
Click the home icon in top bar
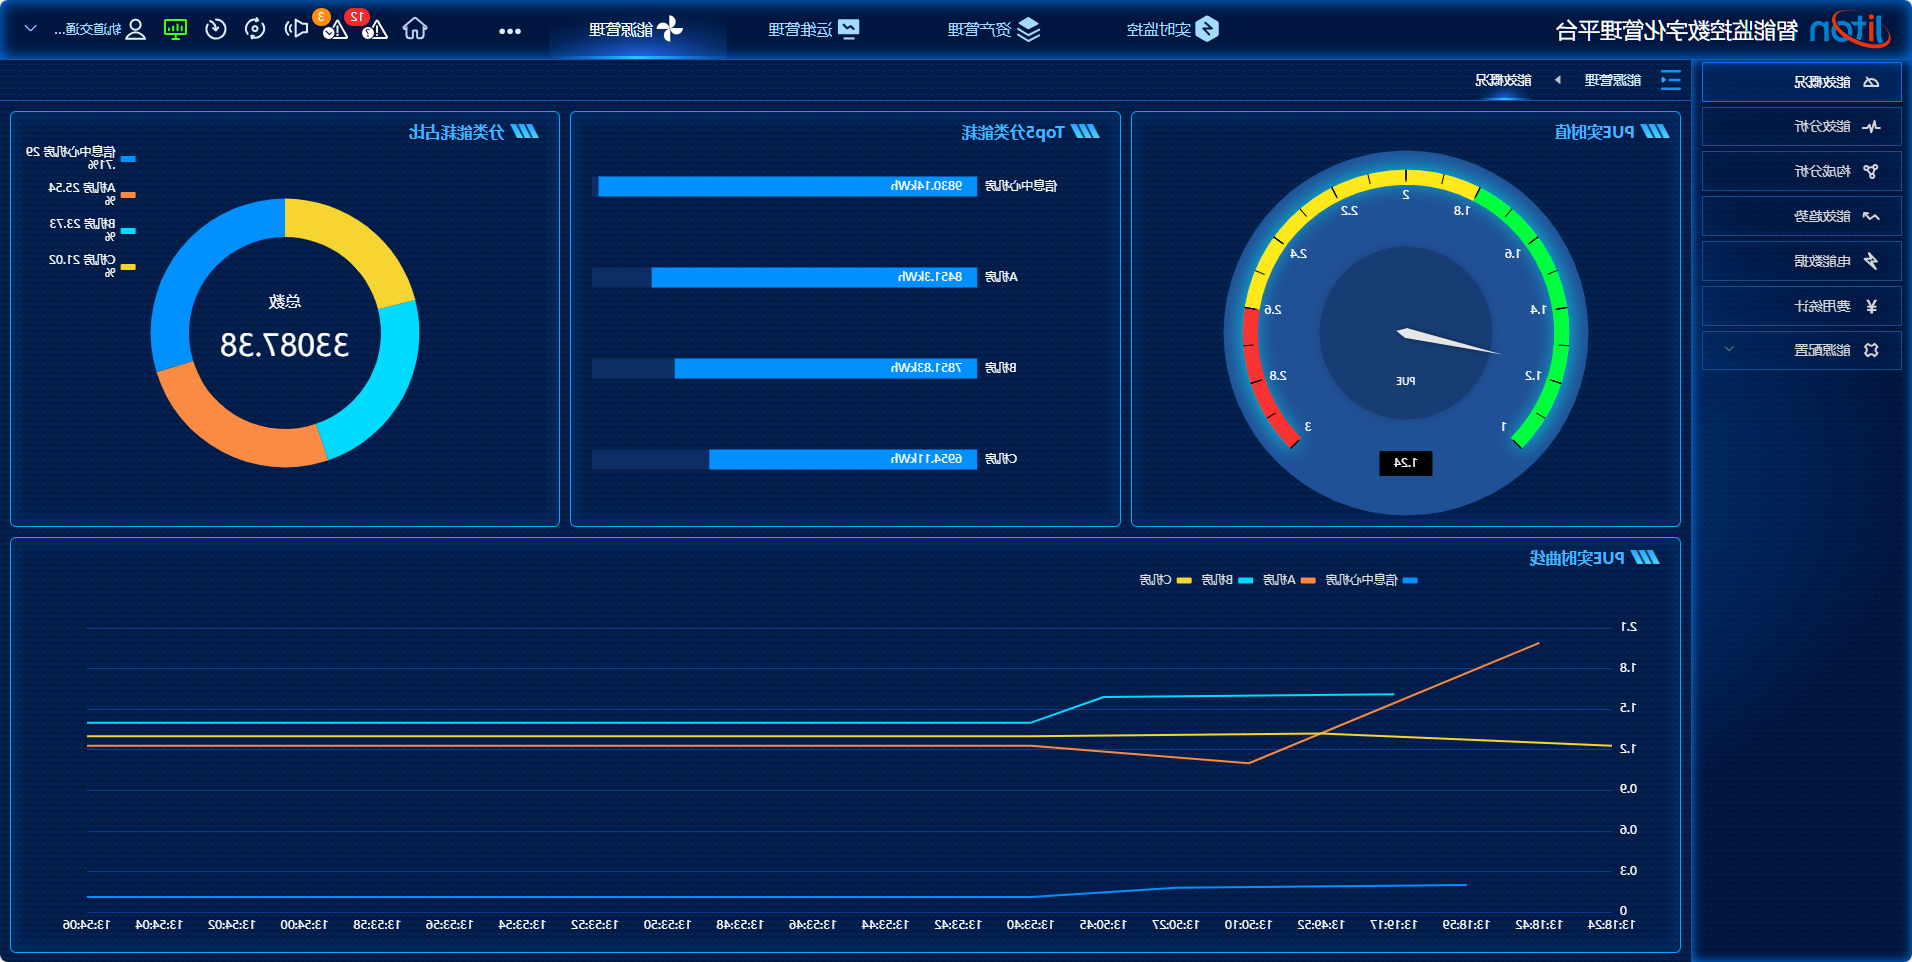click(x=415, y=29)
